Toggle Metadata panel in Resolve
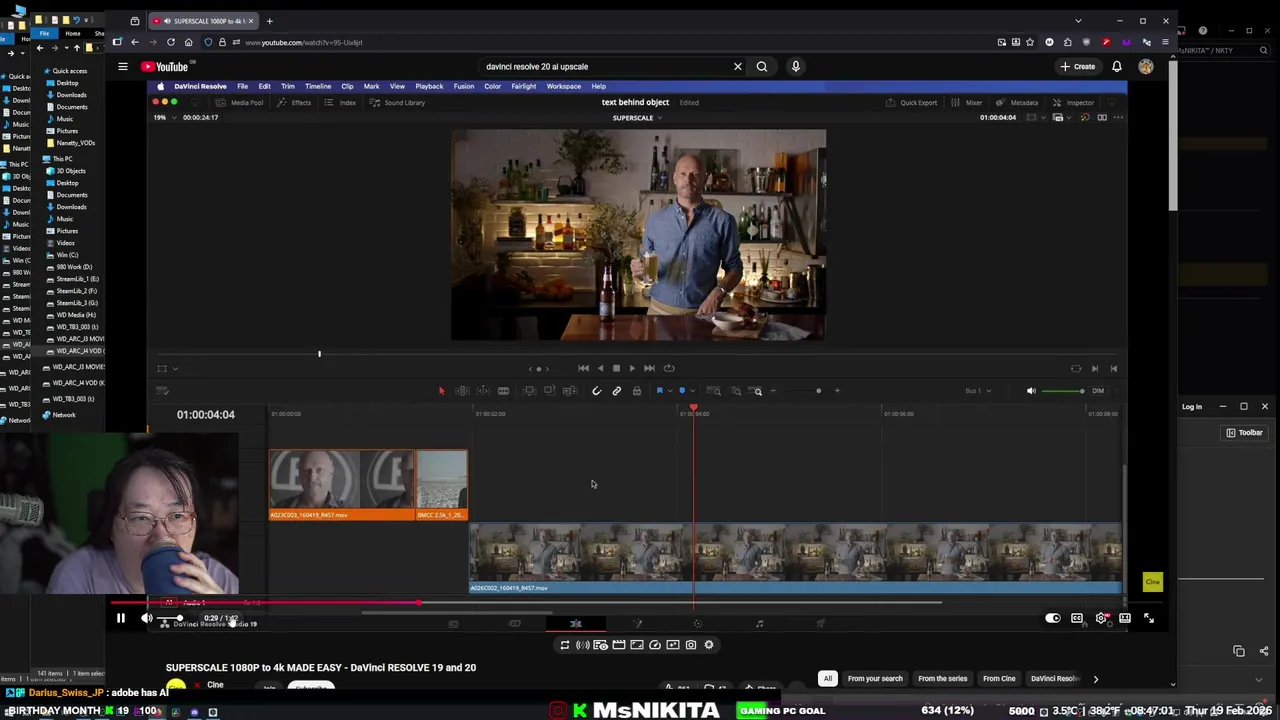 pos(1017,103)
